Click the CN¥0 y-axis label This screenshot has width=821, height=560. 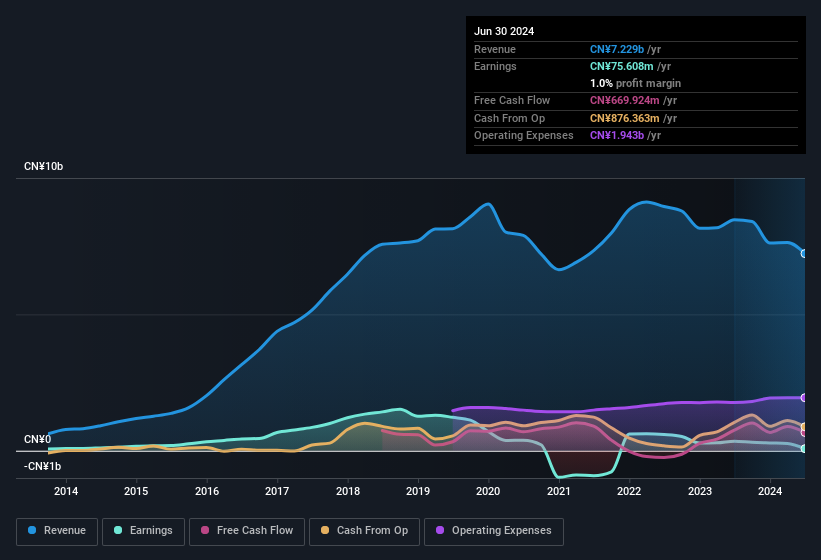pos(38,439)
